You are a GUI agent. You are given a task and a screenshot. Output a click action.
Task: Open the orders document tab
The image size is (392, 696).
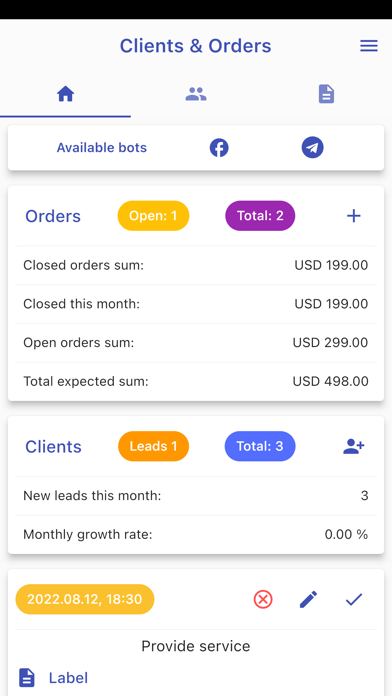pos(326,94)
